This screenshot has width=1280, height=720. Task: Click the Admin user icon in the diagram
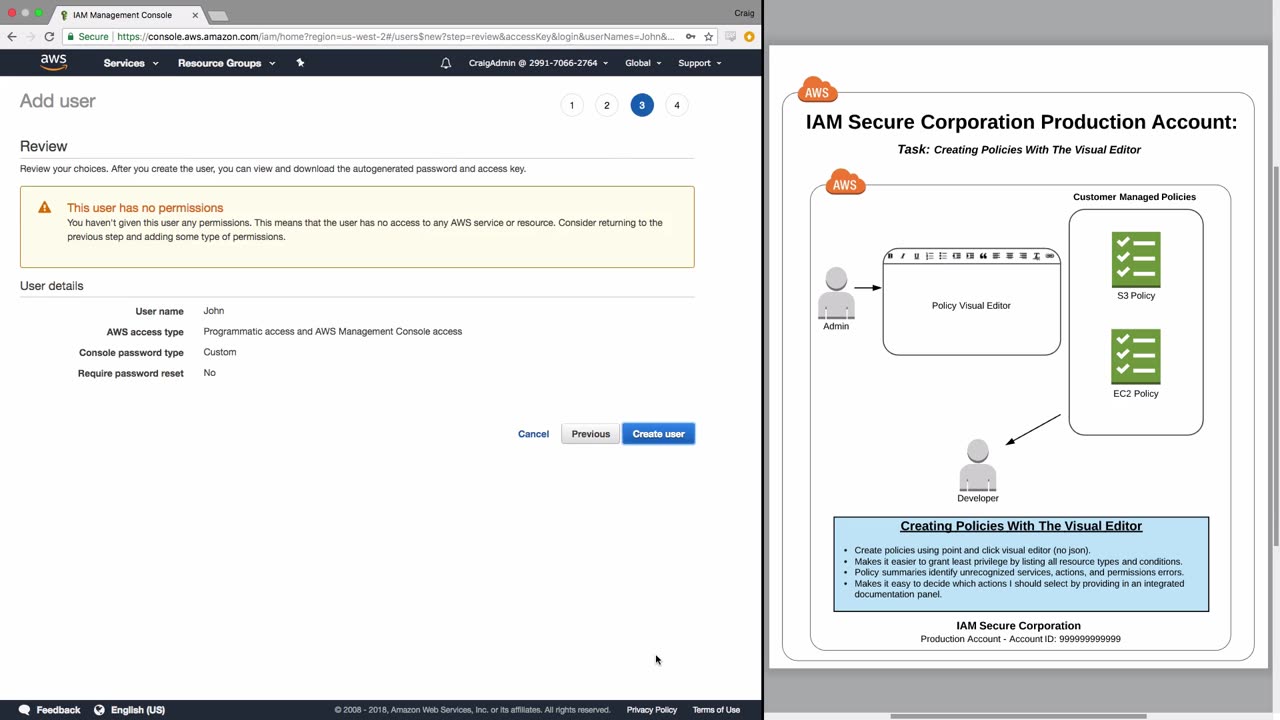pos(836,293)
